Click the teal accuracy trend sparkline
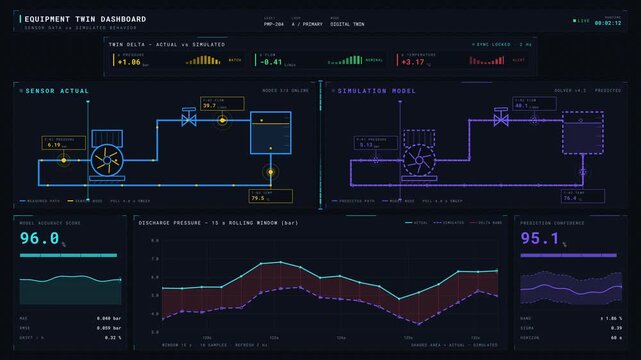 point(70,290)
